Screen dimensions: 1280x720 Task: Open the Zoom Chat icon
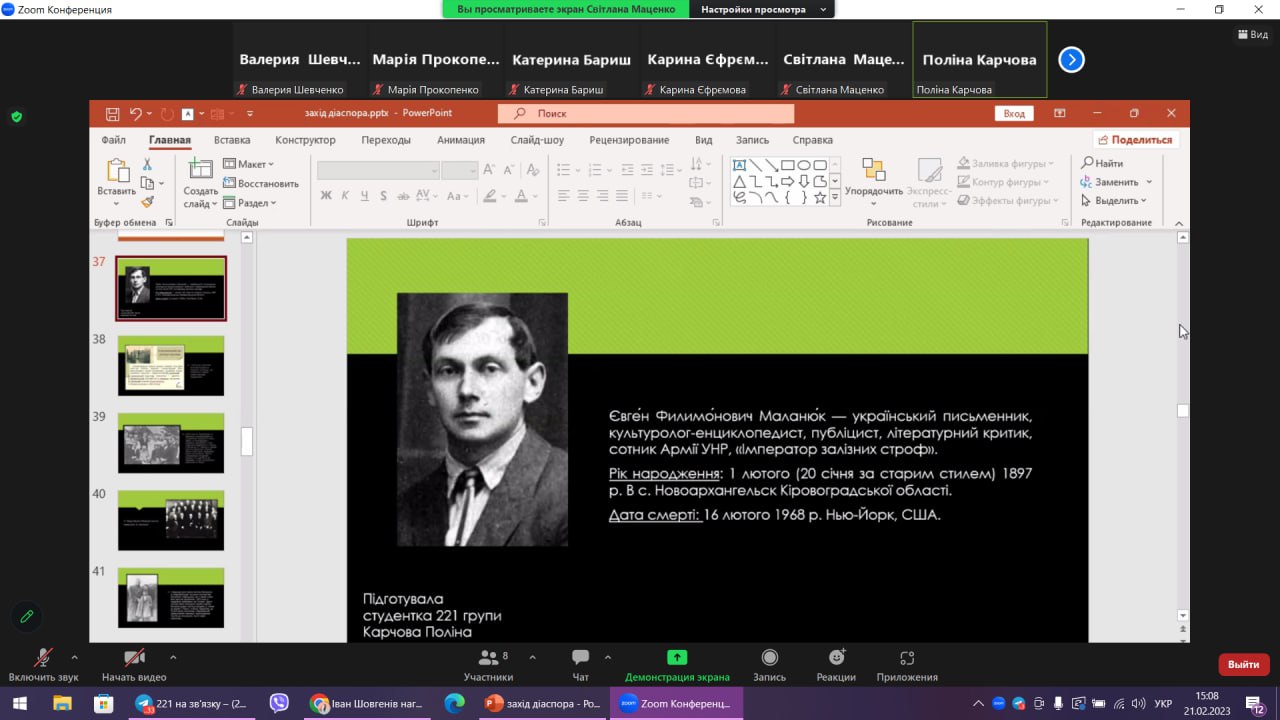tap(580, 658)
